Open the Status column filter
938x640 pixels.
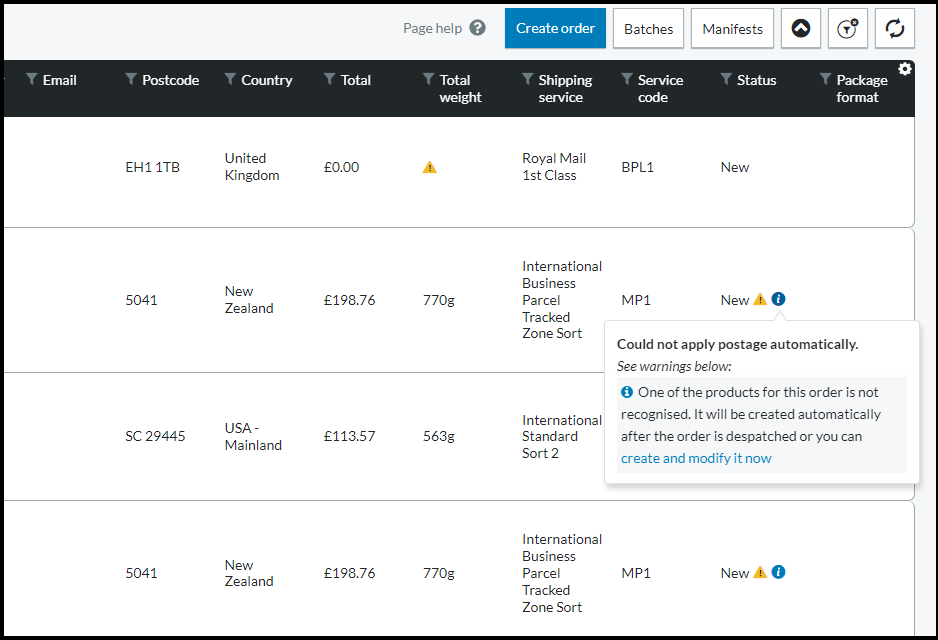pyautogui.click(x=726, y=80)
